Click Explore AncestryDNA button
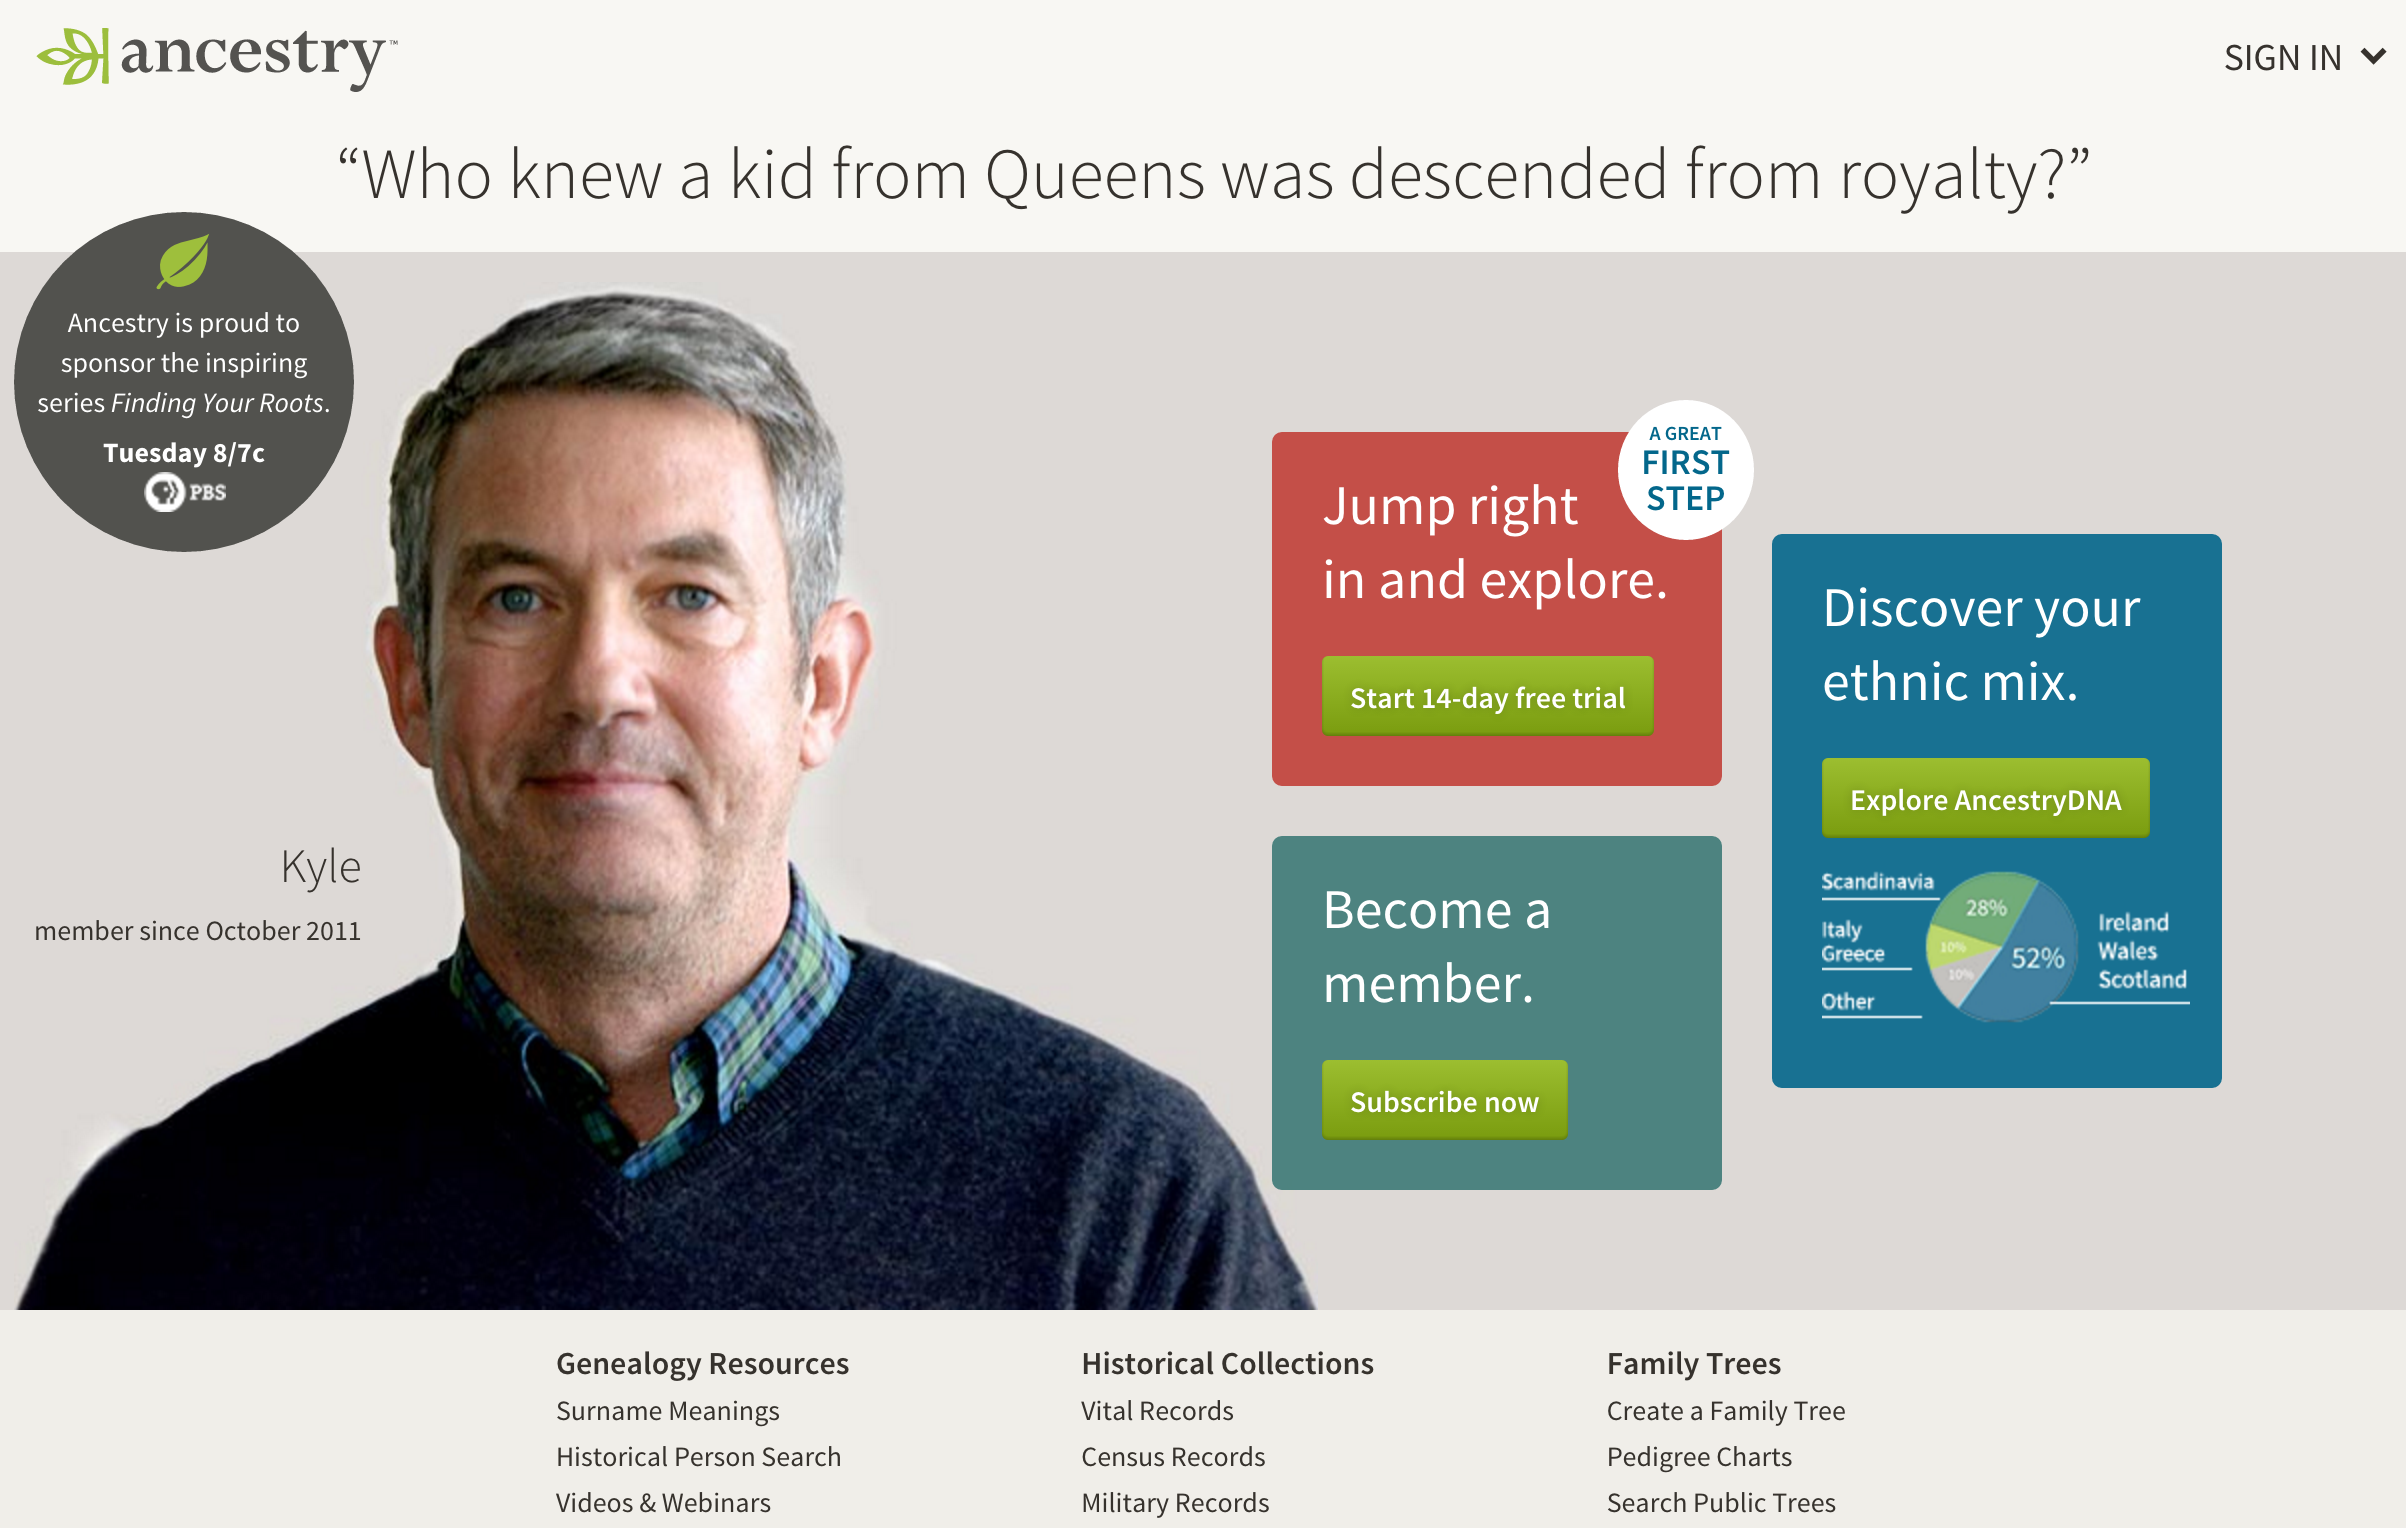 (x=1985, y=799)
